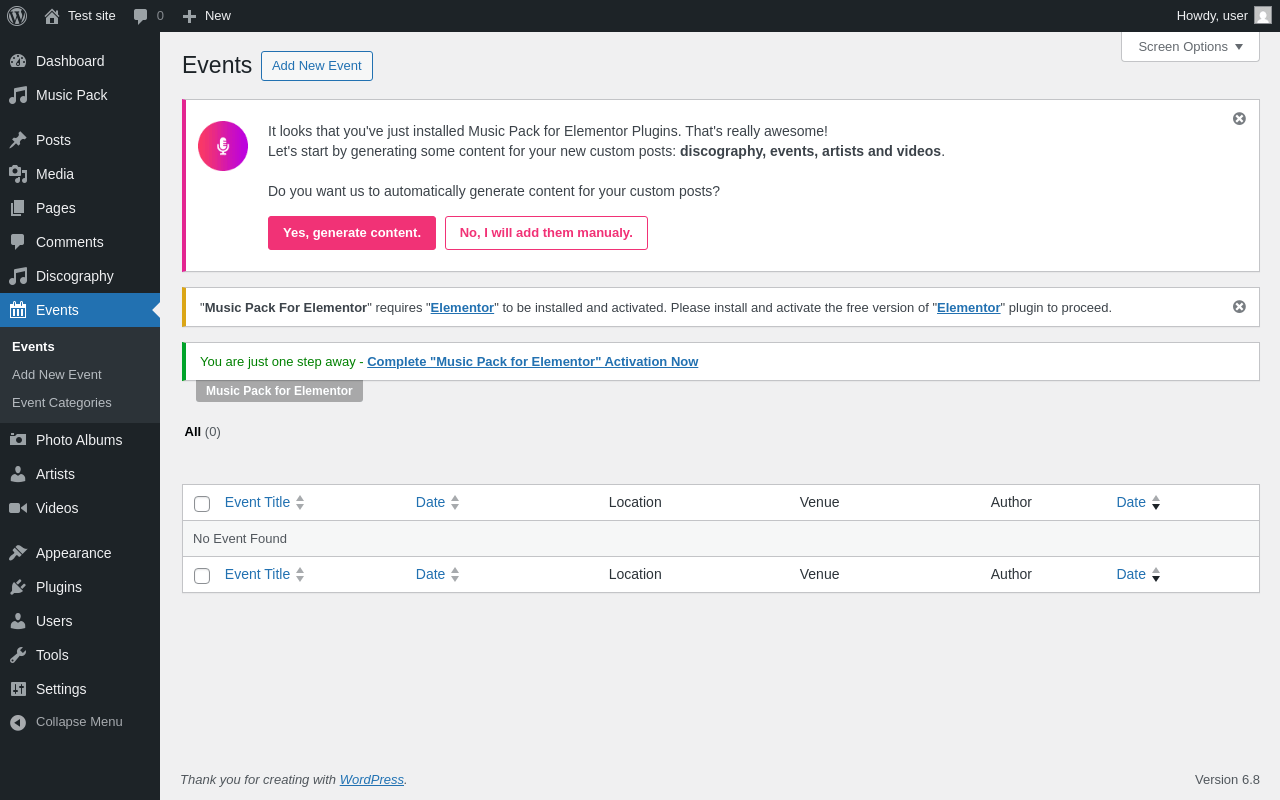The image size is (1280, 800).
Task: Click Howdy, user account text
Action: (x=1212, y=16)
